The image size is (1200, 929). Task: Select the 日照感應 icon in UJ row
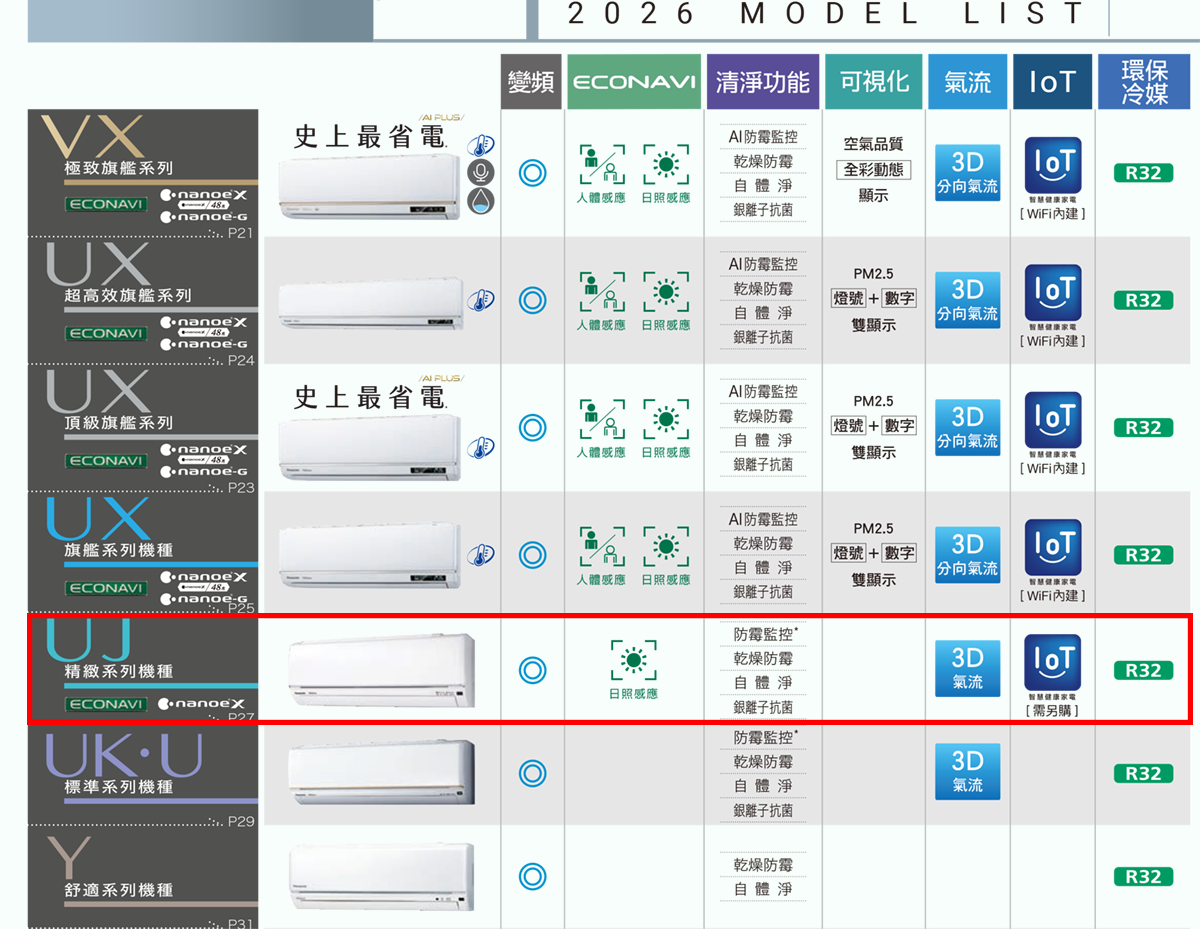click(633, 660)
